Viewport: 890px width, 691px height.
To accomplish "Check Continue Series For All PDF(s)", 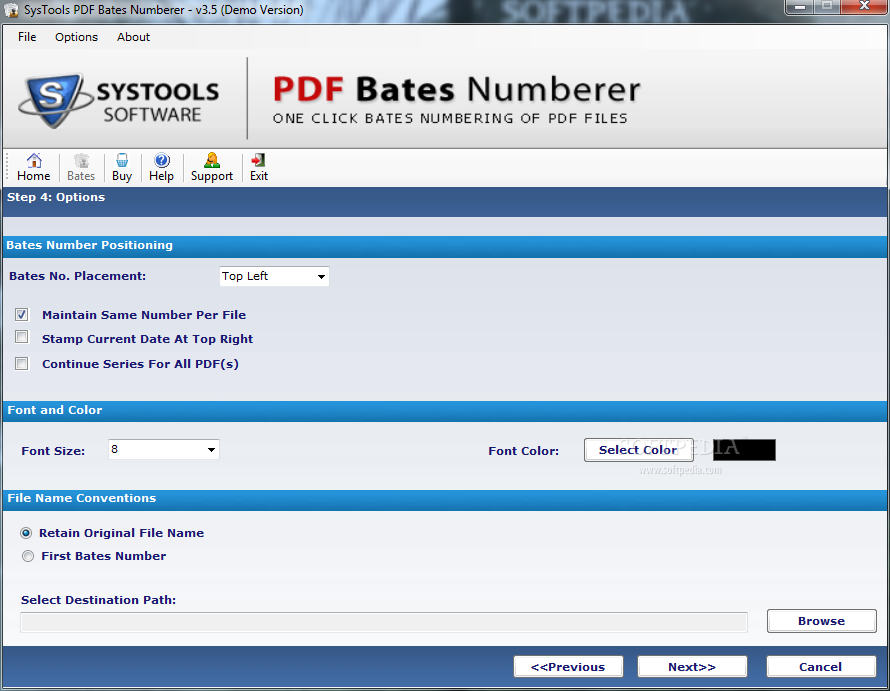I will 22,363.
